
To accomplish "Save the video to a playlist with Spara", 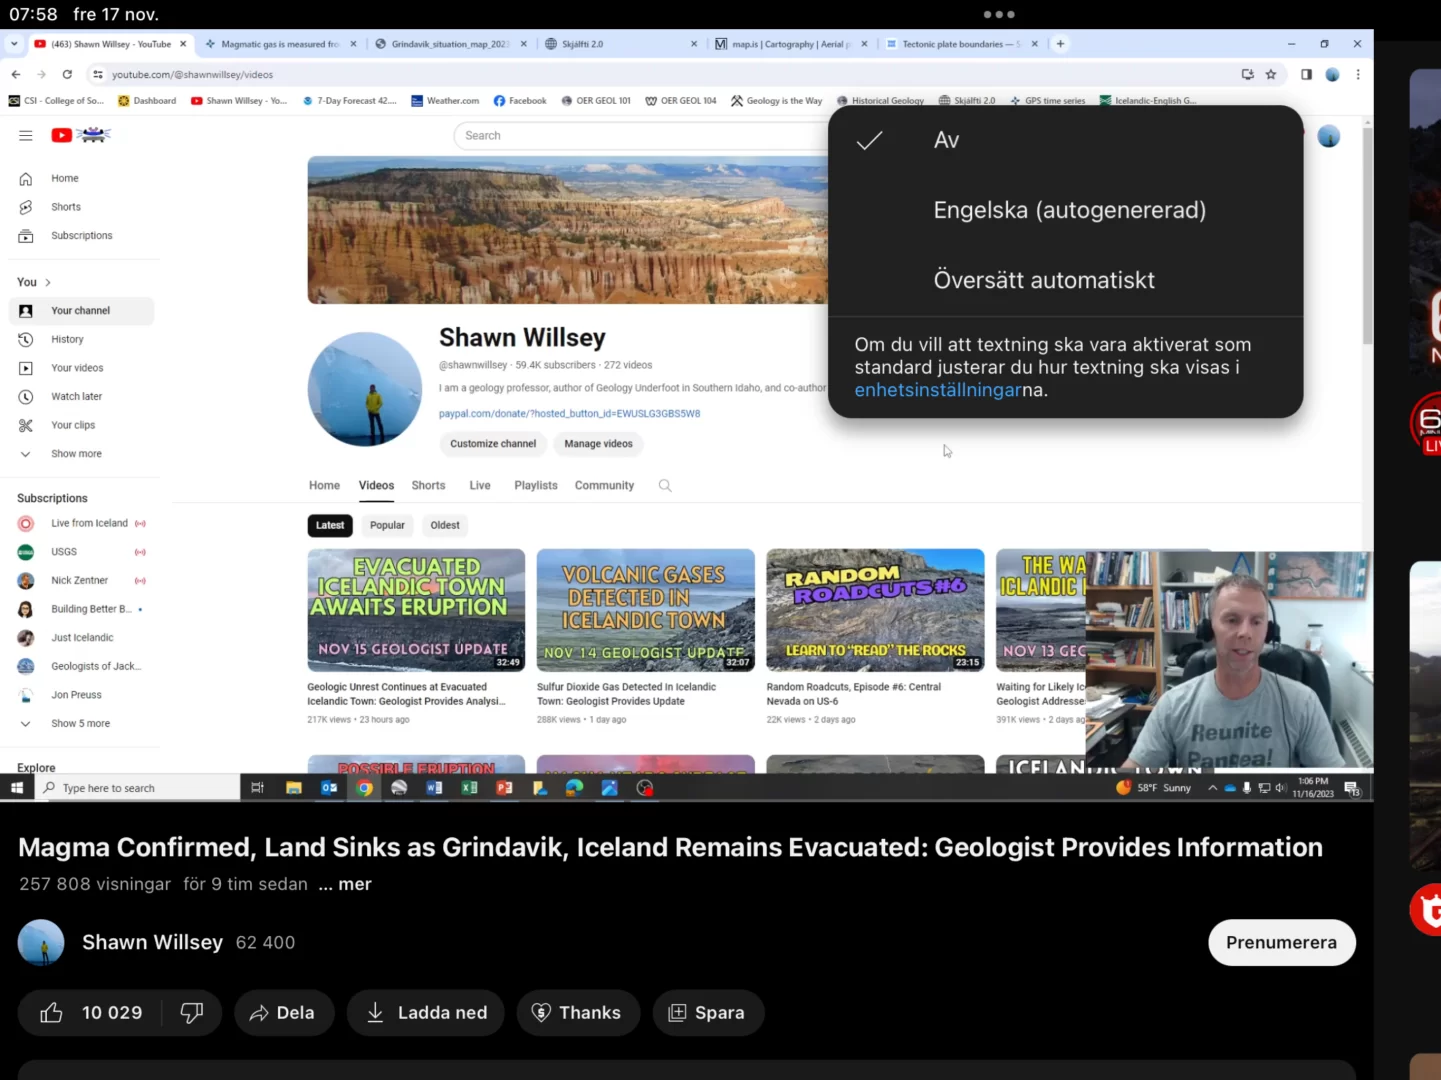I will [707, 1013].
